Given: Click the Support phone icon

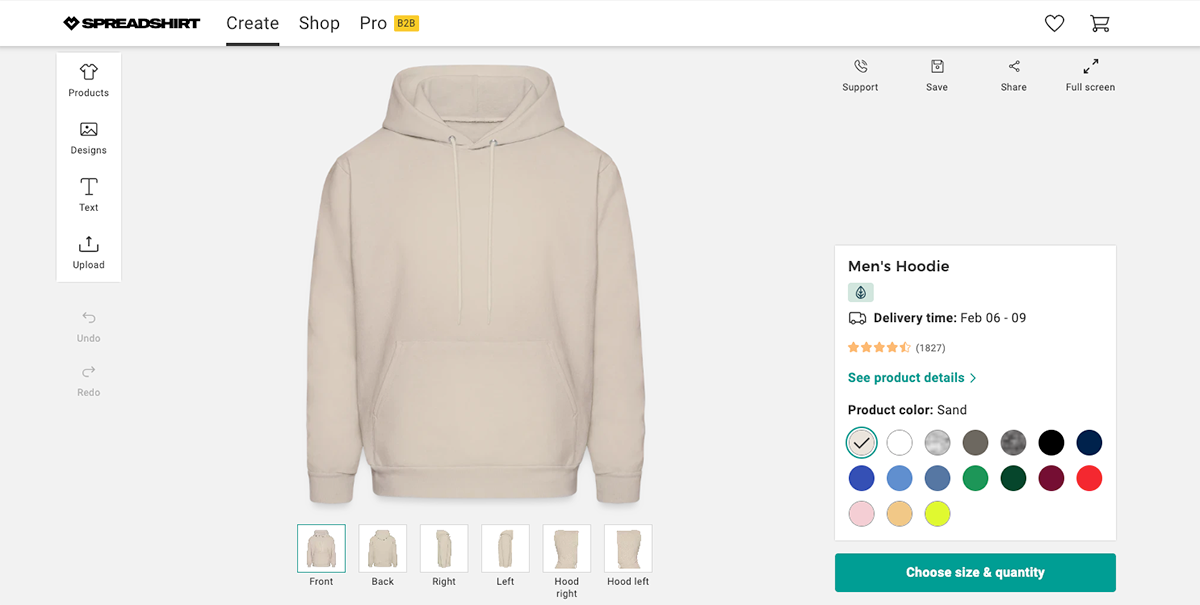Looking at the screenshot, I should coord(860,67).
